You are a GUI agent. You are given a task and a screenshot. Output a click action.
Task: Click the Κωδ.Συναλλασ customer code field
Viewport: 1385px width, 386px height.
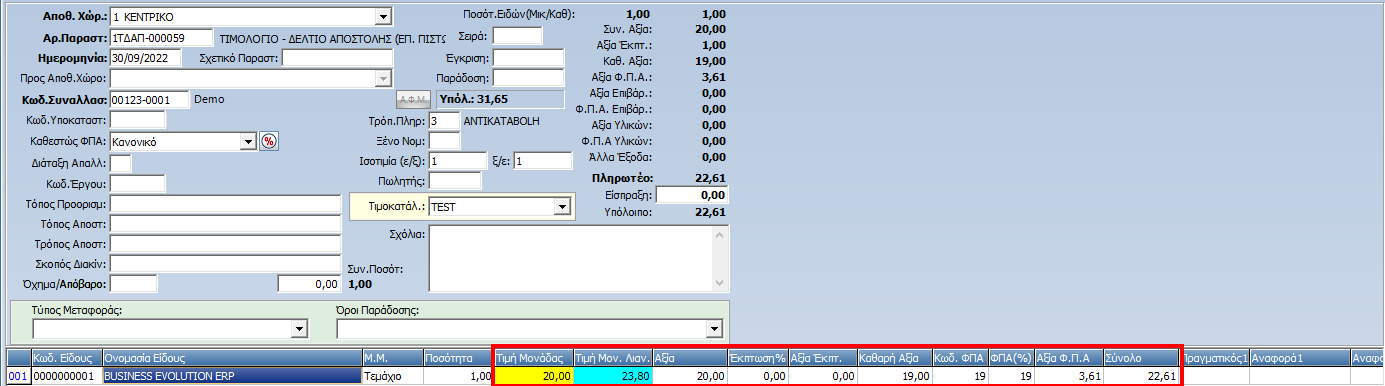(x=149, y=100)
